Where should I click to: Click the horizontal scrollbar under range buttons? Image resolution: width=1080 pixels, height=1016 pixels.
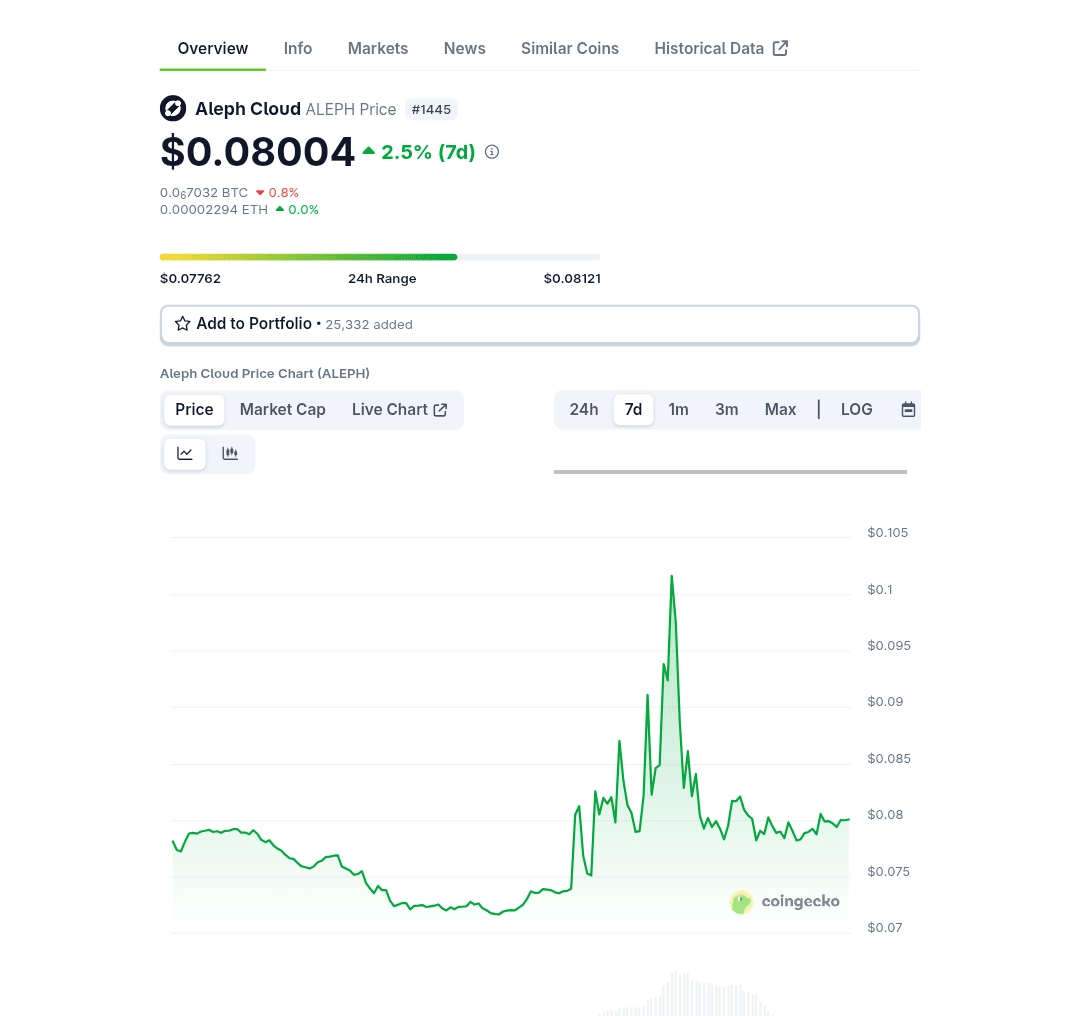(730, 472)
